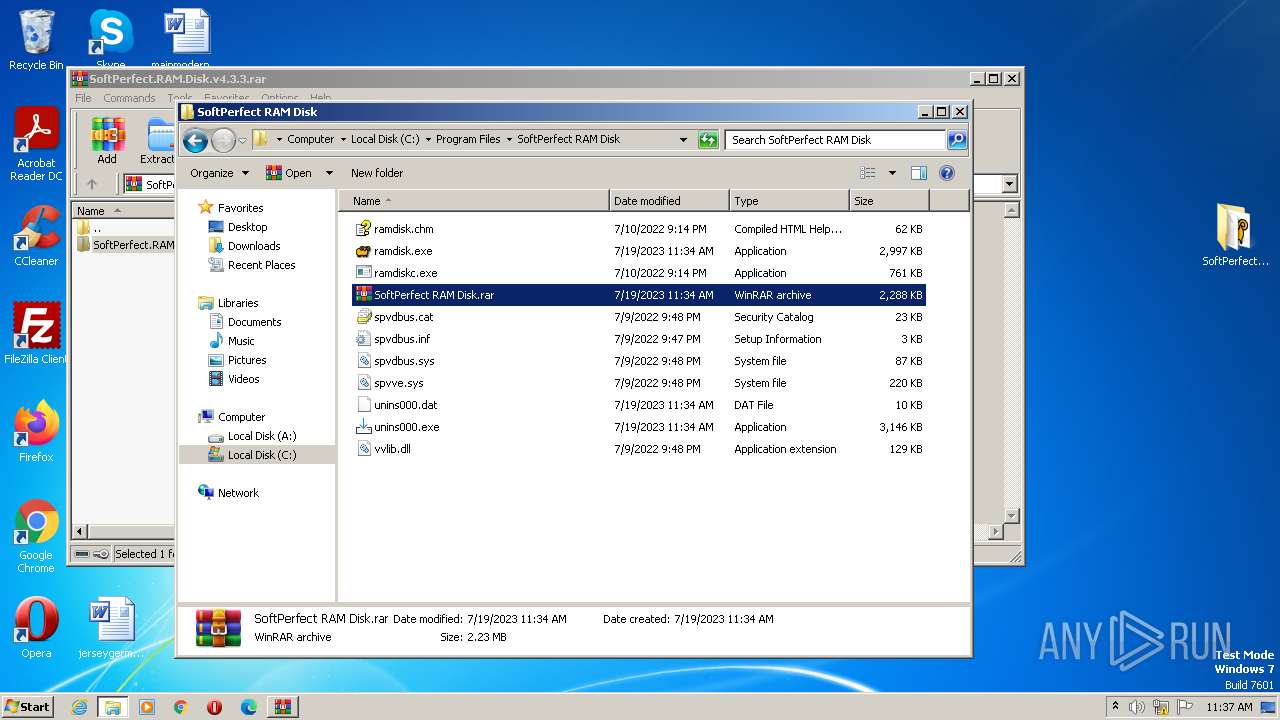Expand WinRAR path dropdown at right
Viewport: 1280px width, 720px height.
coord(1009,184)
